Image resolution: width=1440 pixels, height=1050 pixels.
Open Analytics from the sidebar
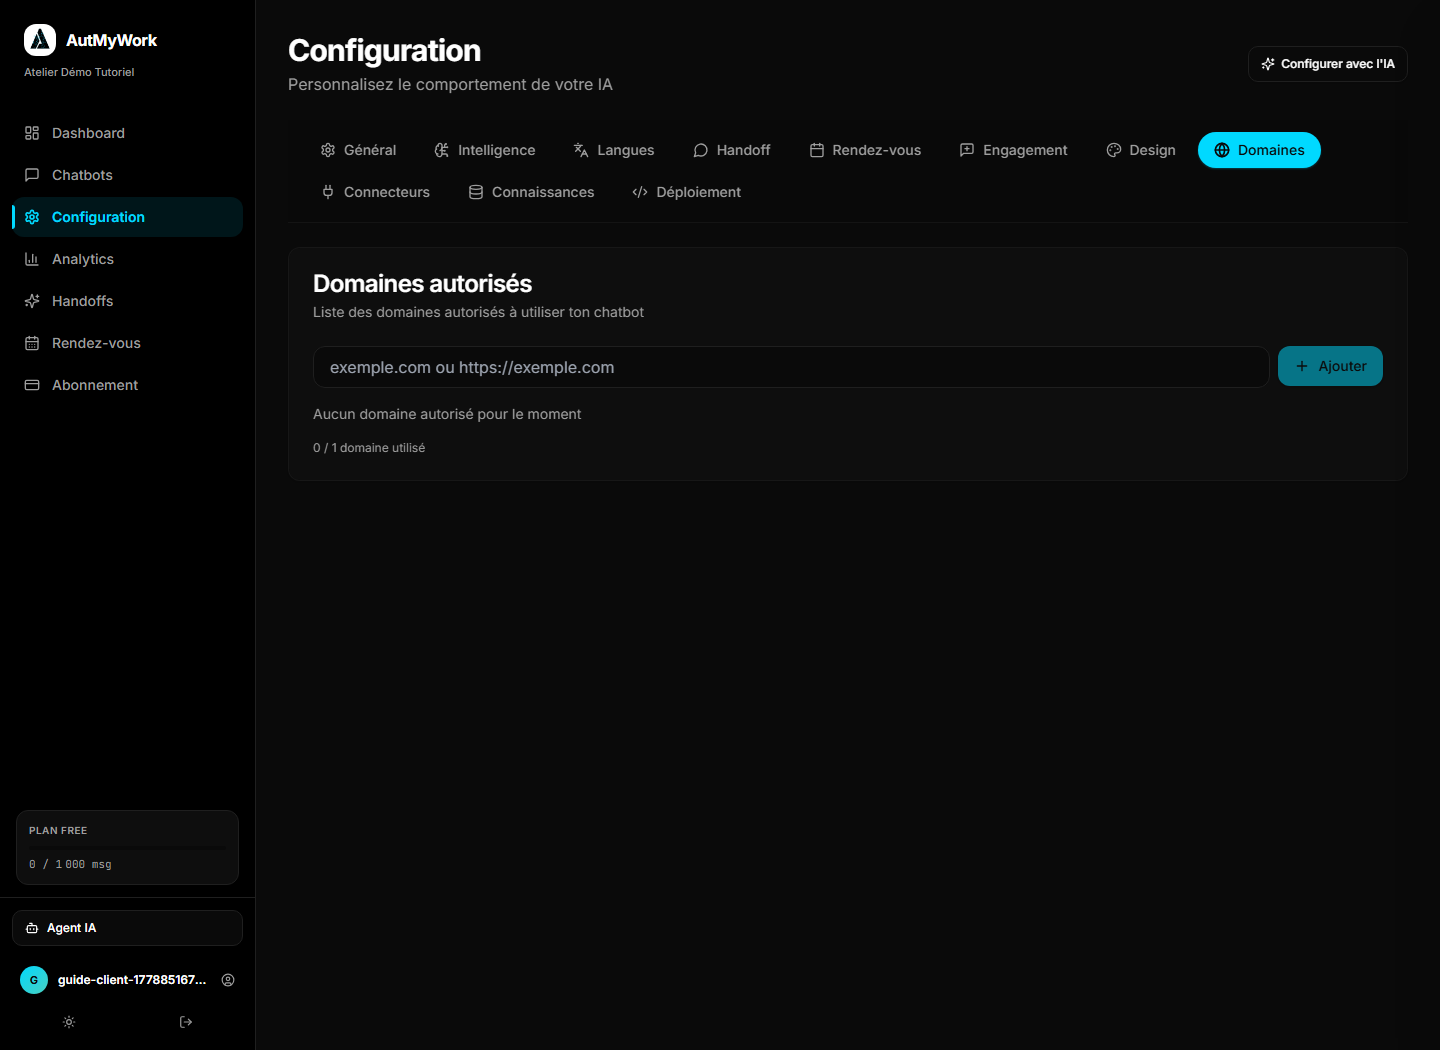coord(127,259)
